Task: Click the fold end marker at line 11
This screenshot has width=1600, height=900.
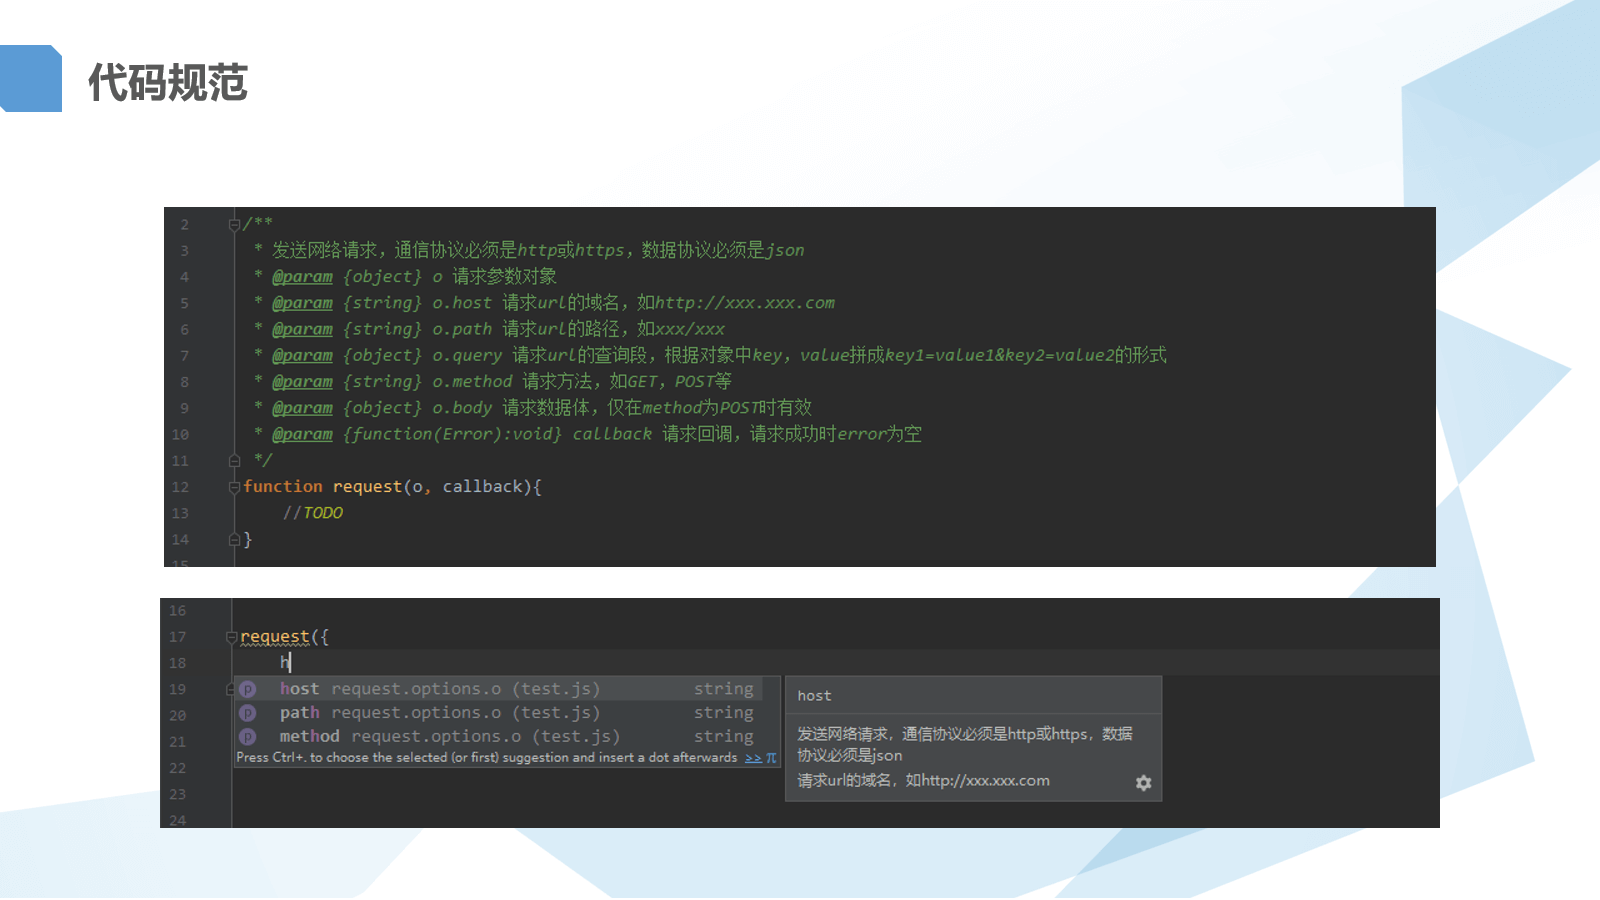Action: [x=234, y=461]
